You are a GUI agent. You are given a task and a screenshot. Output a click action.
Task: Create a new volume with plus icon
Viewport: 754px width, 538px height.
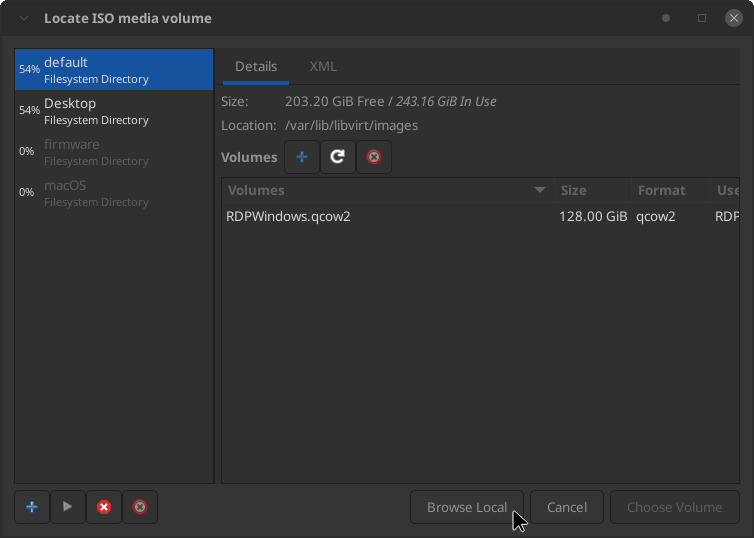point(302,157)
